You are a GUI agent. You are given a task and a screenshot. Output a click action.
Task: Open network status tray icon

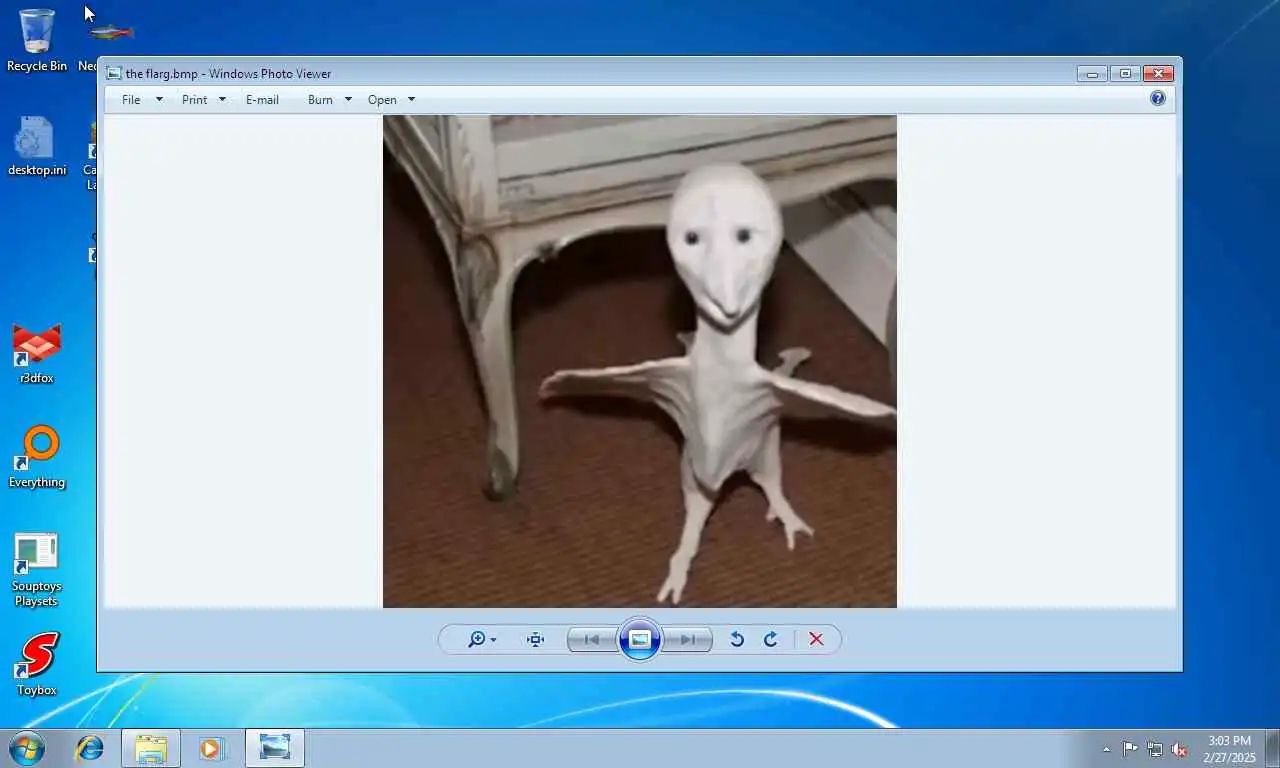pos(1155,749)
